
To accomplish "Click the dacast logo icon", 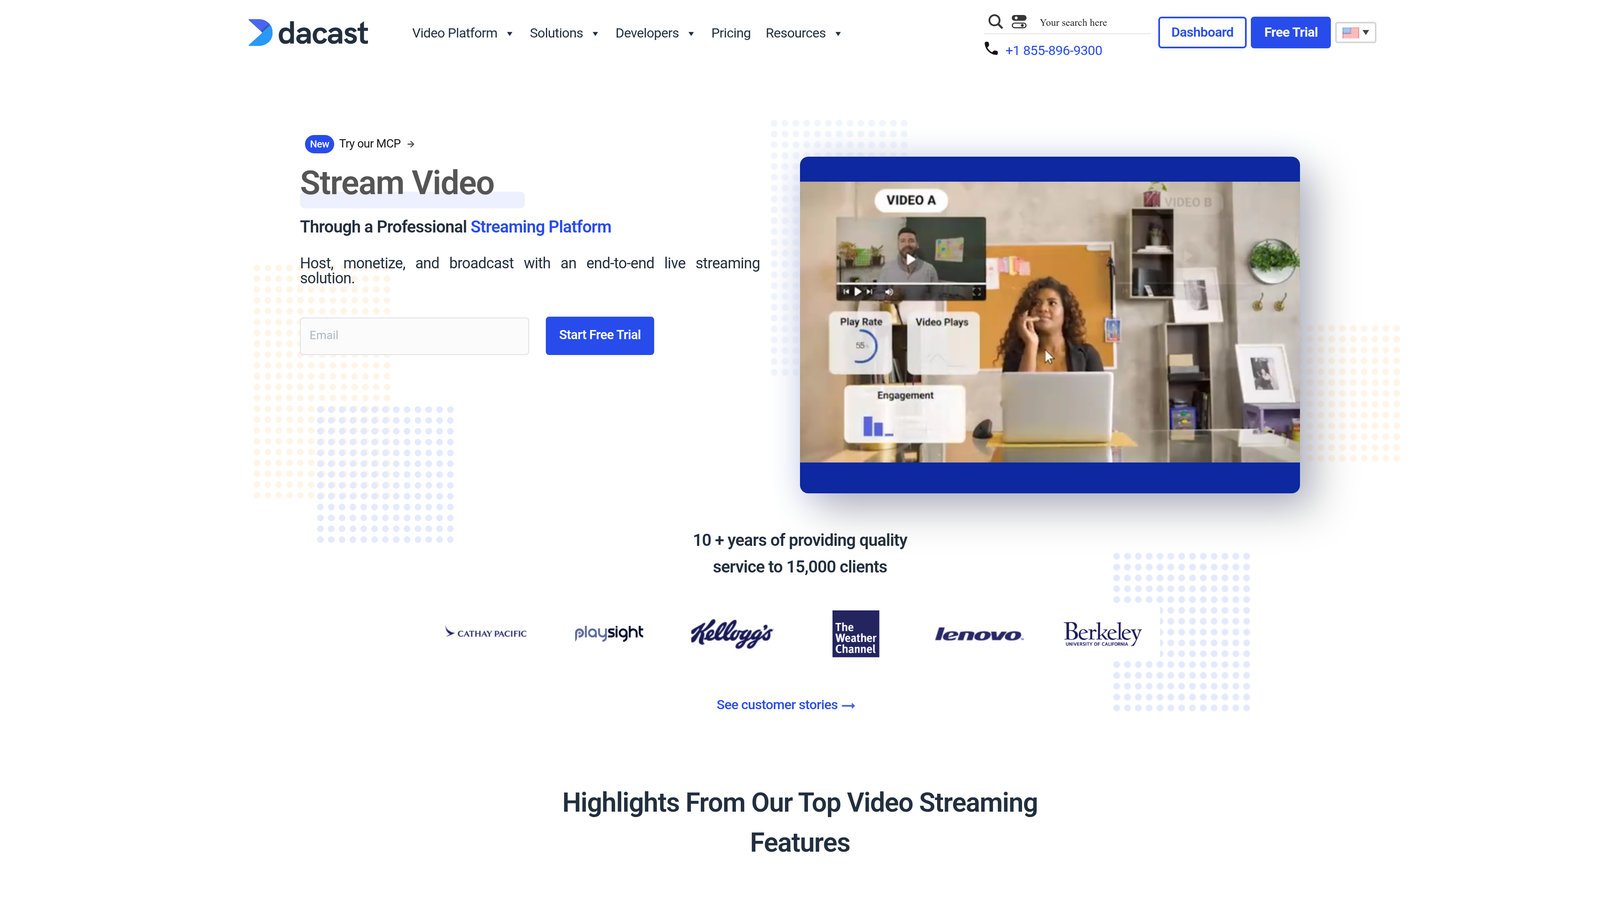I will pyautogui.click(x=258, y=33).
